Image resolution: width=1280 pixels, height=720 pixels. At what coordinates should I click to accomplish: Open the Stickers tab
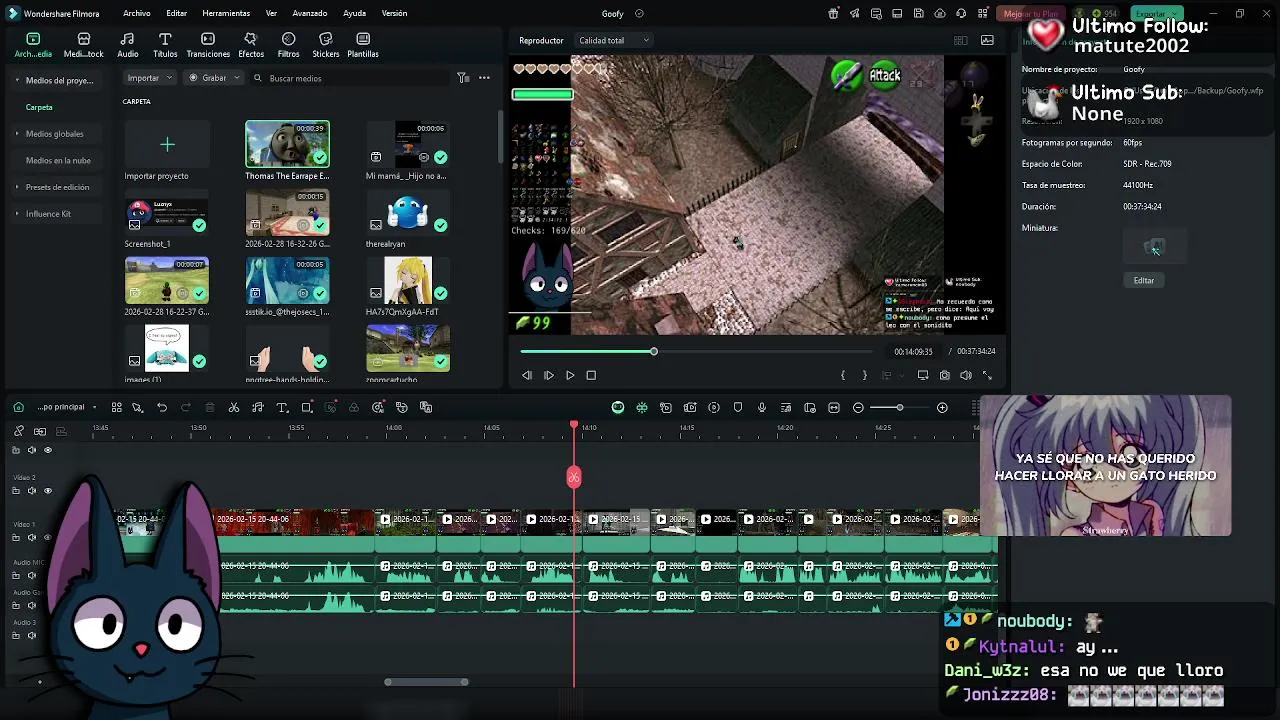326,45
